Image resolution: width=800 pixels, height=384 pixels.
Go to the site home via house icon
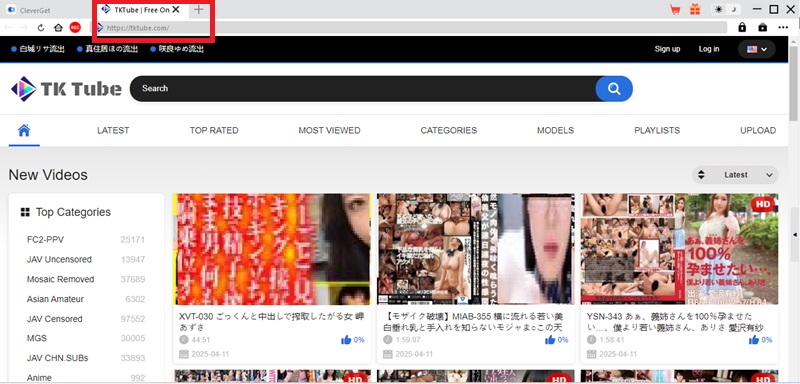click(24, 131)
